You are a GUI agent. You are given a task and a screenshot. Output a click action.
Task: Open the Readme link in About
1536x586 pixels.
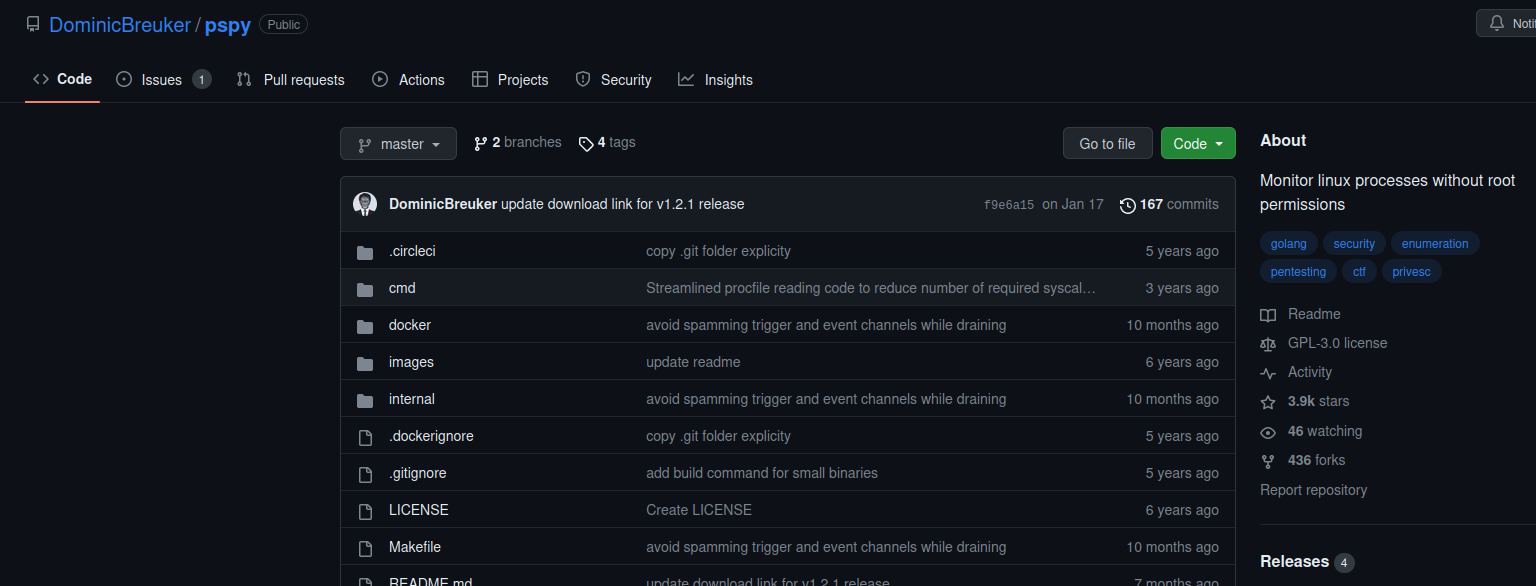click(1300, 314)
